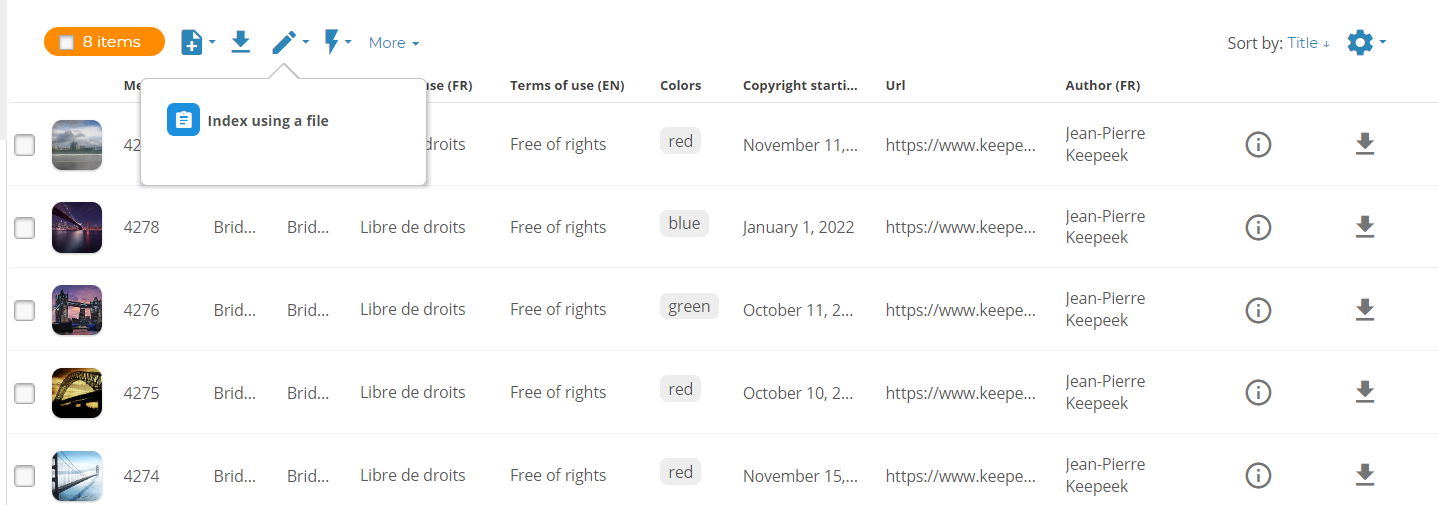Screen dimensions: 1438x505
Task: Expand the arrow beside the settings gear
Action: pos(1383,42)
